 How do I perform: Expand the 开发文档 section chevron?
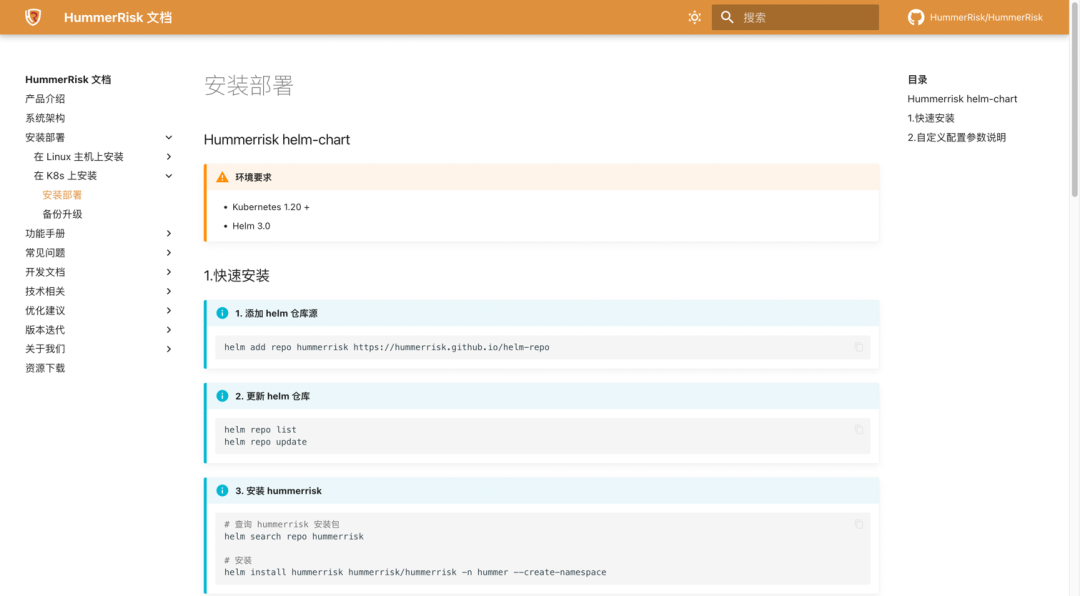(169, 272)
